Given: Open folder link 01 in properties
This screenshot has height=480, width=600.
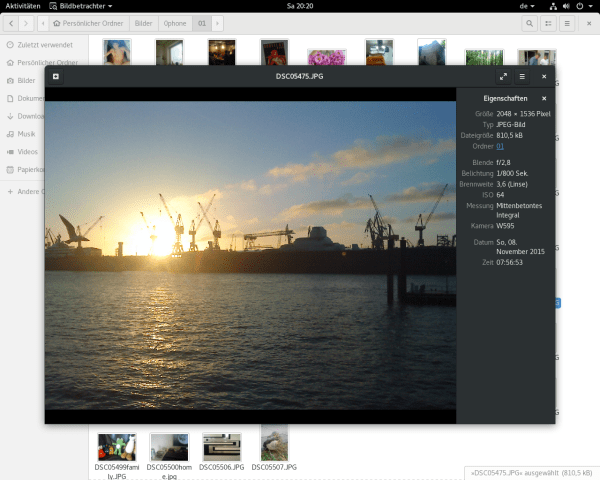Looking at the screenshot, I should tap(500, 146).
